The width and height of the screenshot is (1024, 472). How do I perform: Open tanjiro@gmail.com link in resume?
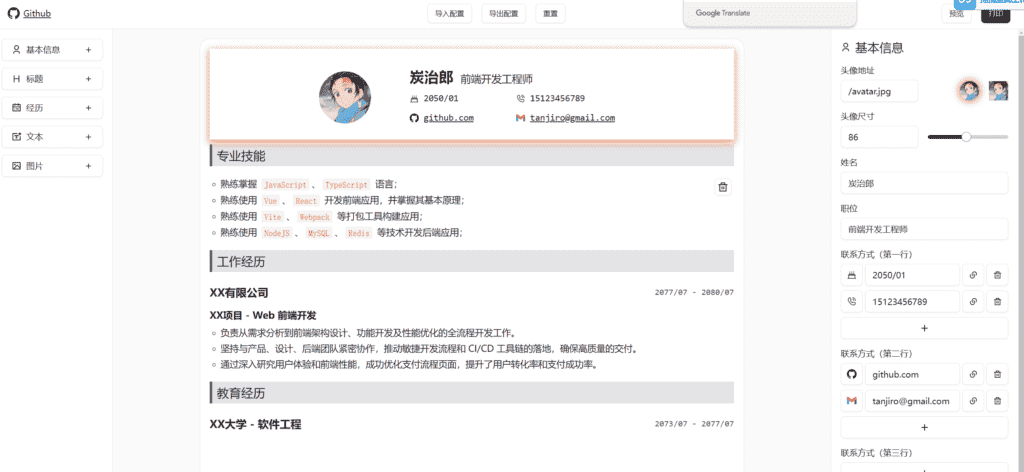tap(572, 118)
